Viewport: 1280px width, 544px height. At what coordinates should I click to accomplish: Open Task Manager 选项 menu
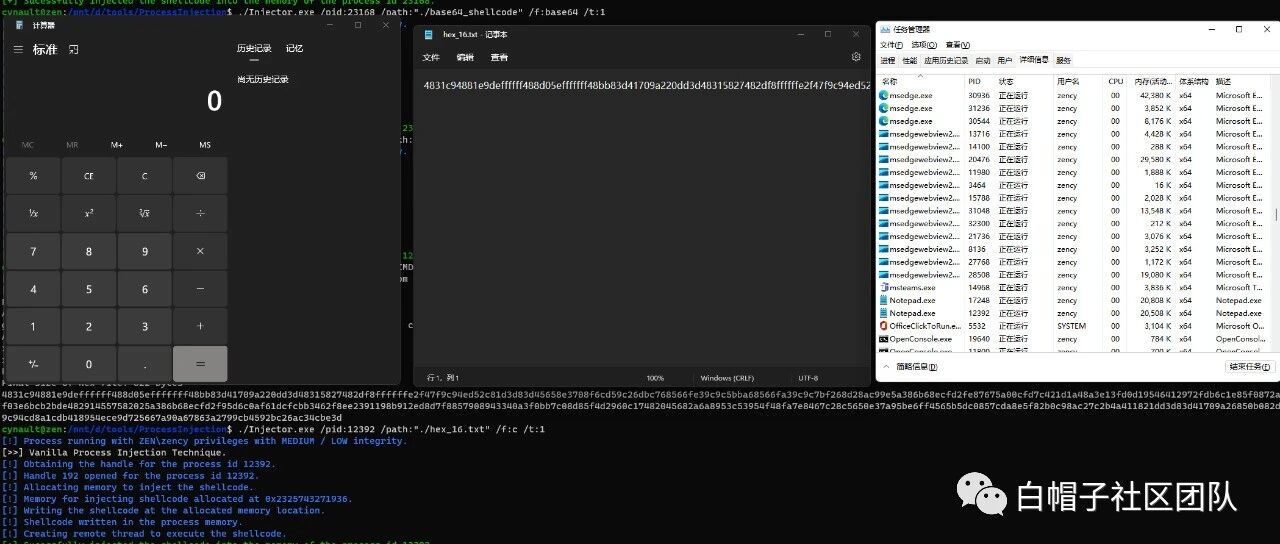[x=925, y=45]
